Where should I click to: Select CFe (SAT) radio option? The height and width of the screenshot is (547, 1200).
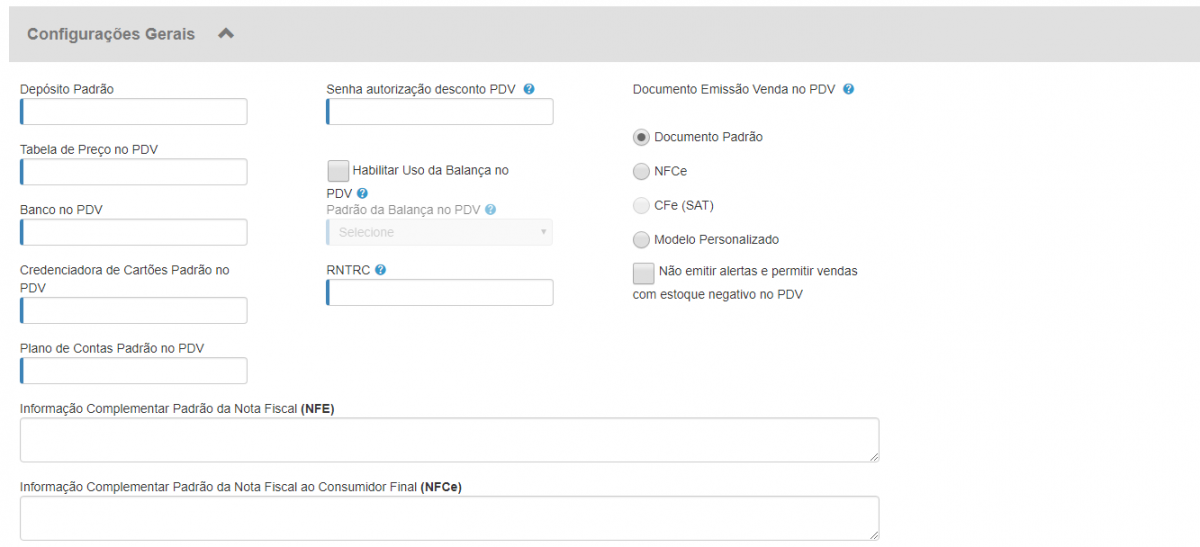pyautogui.click(x=641, y=205)
